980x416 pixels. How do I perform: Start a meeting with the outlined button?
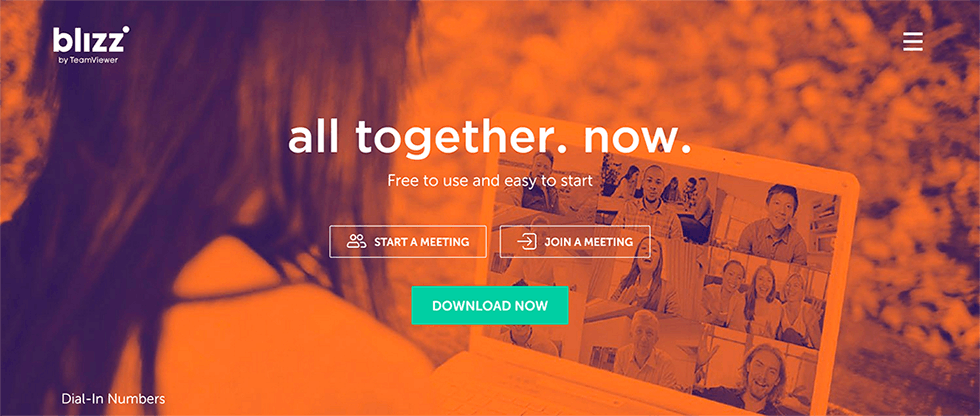(408, 242)
